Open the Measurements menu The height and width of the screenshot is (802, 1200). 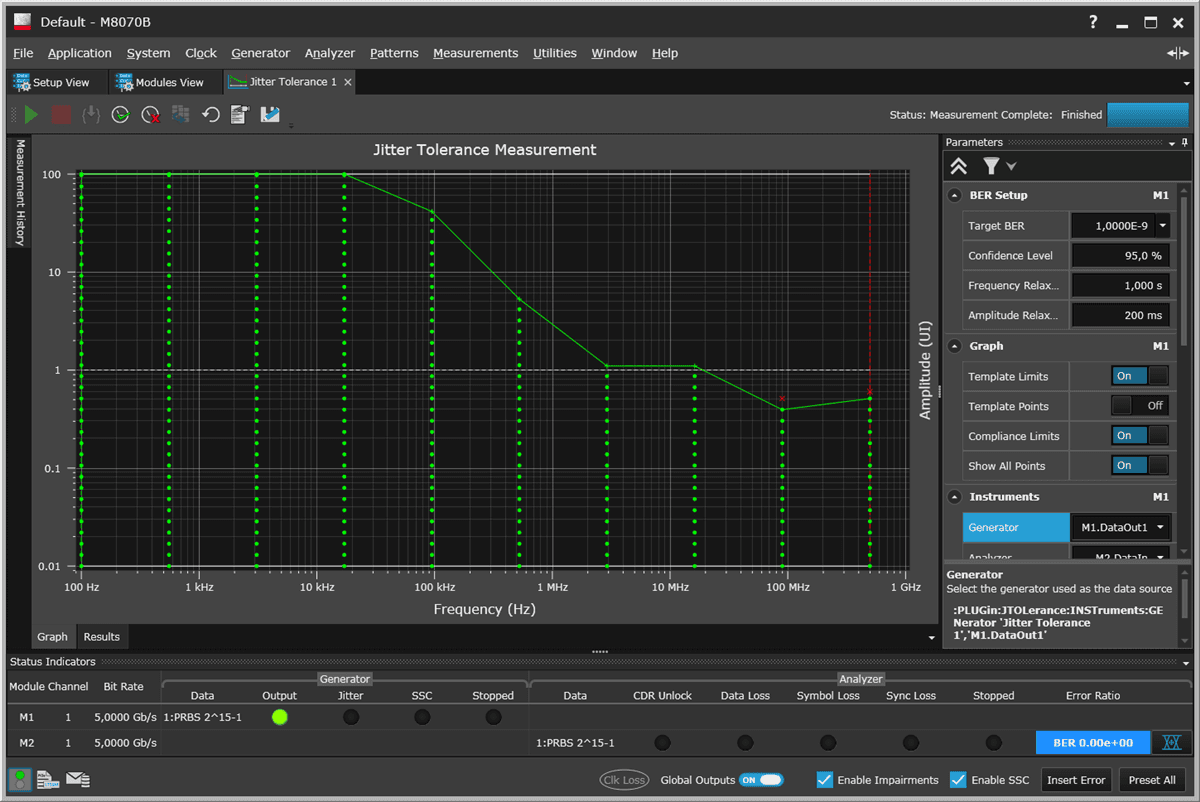(475, 53)
